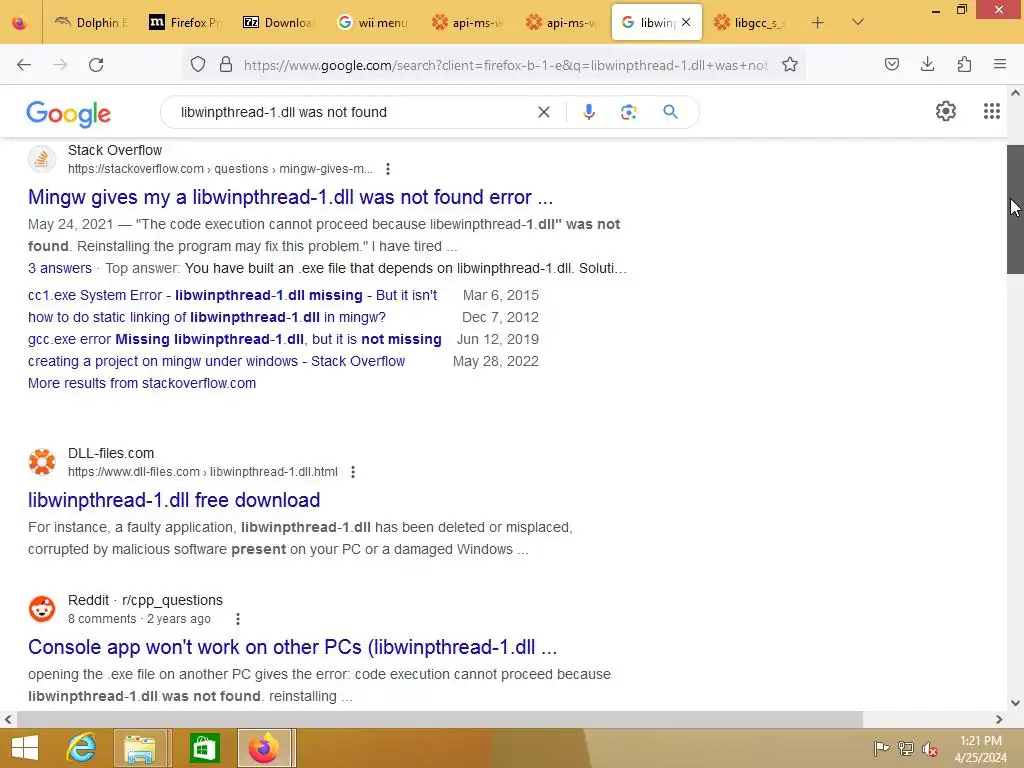
Task: Open the three-dot menu for DLL-files.com result
Action: [353, 472]
